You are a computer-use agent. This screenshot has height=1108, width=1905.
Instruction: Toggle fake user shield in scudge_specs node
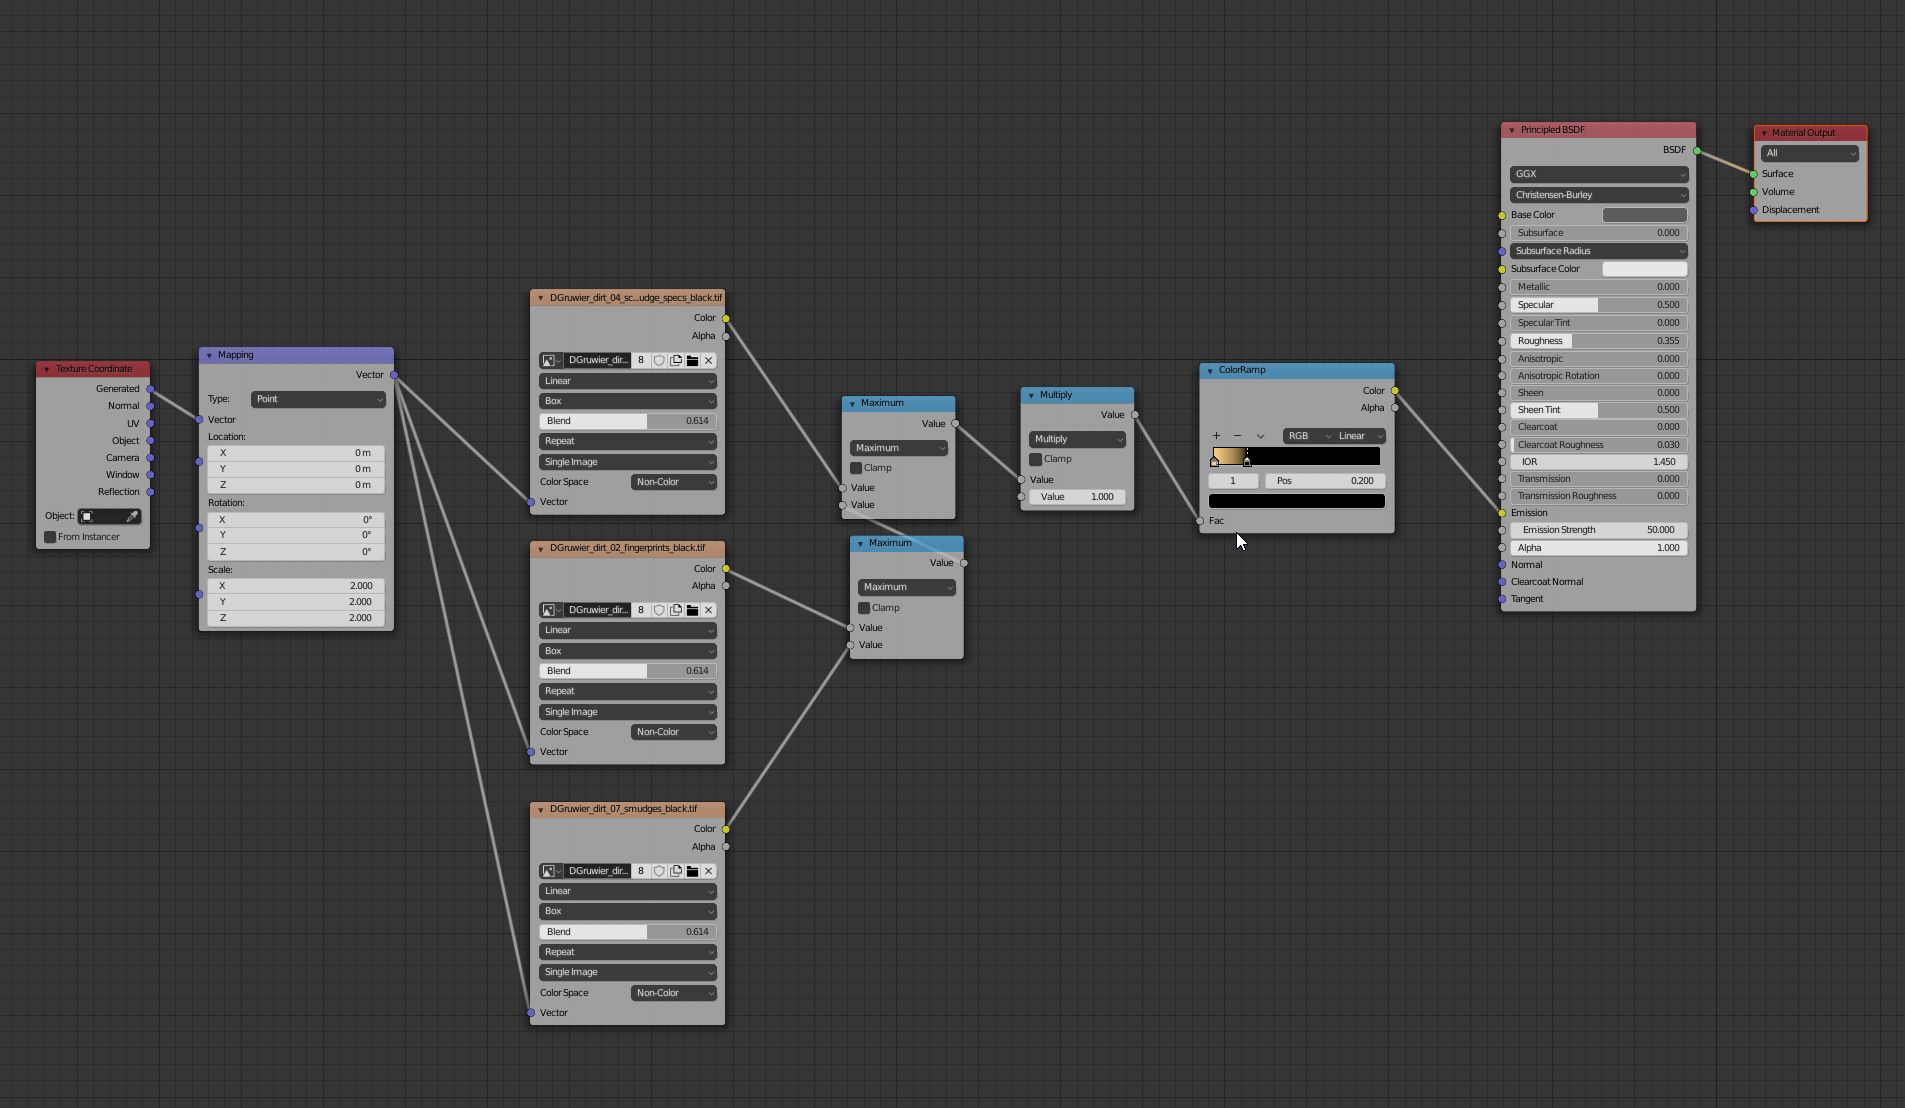(659, 360)
